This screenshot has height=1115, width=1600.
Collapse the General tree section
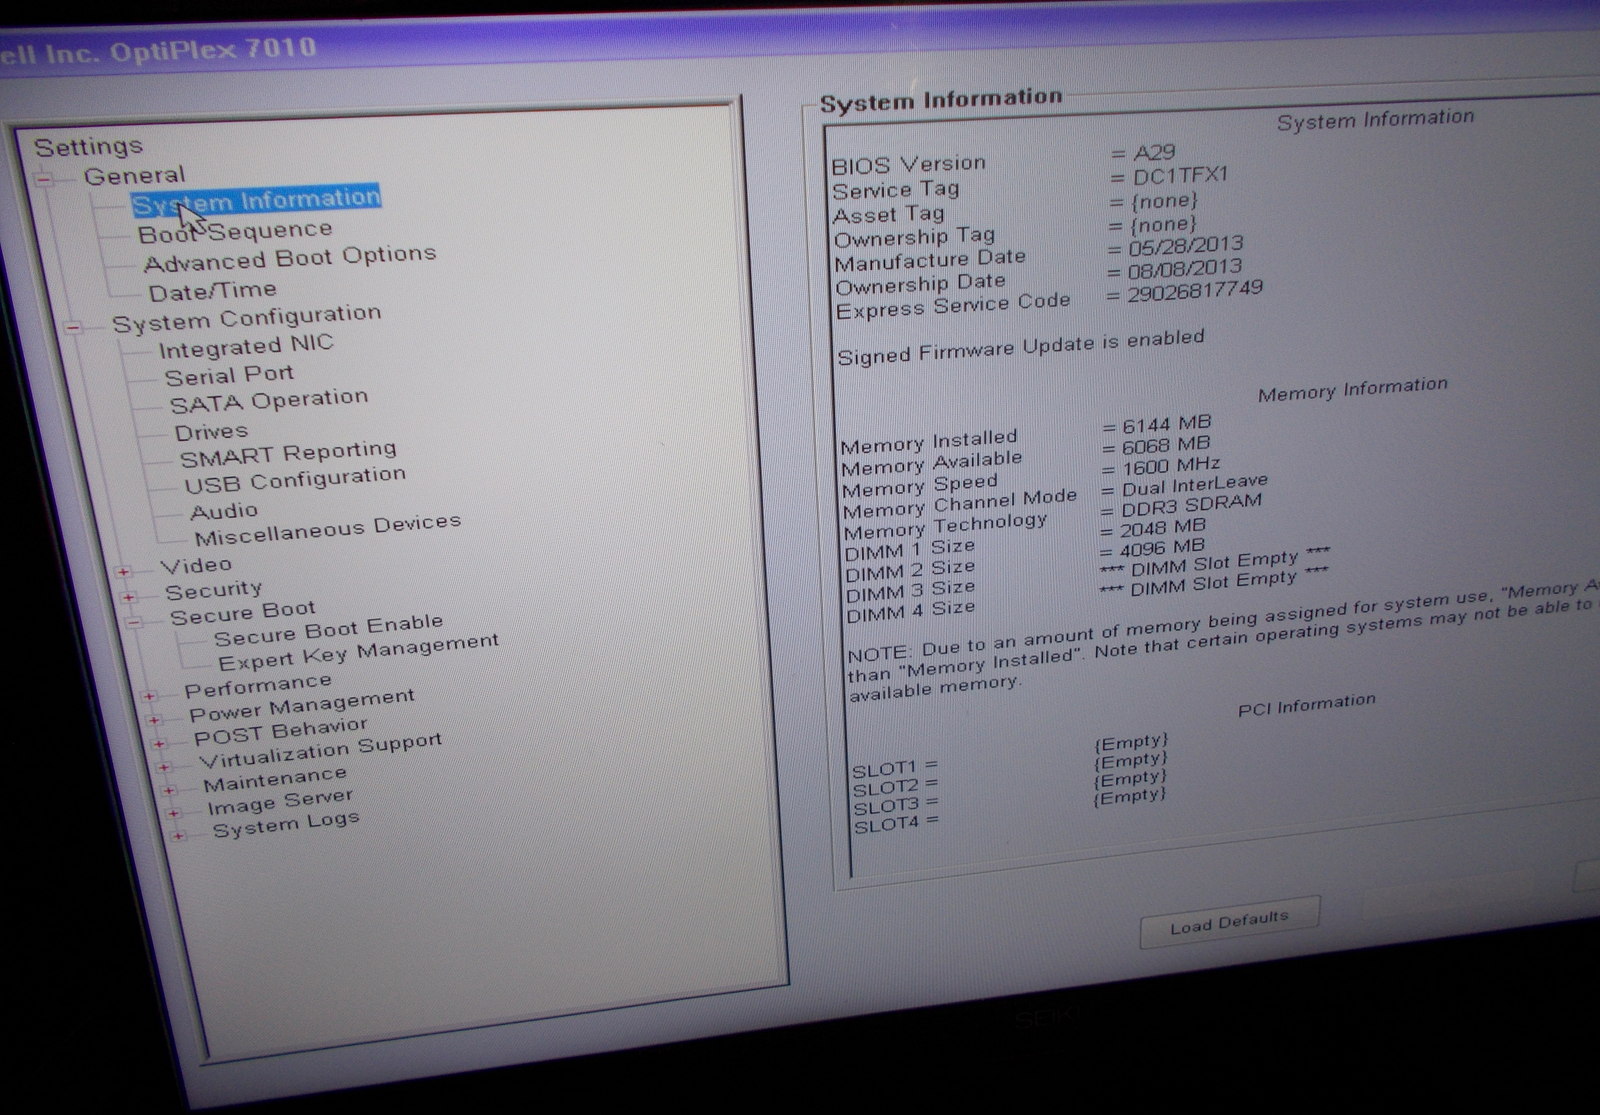point(44,180)
